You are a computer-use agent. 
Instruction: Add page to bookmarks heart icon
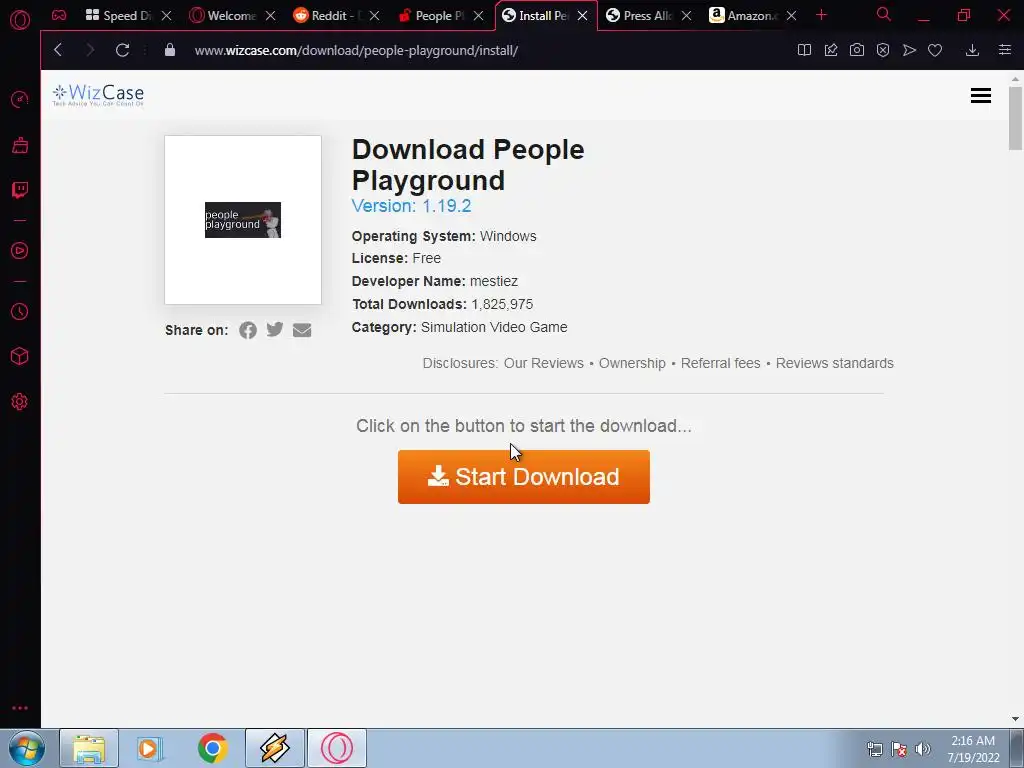tap(935, 50)
